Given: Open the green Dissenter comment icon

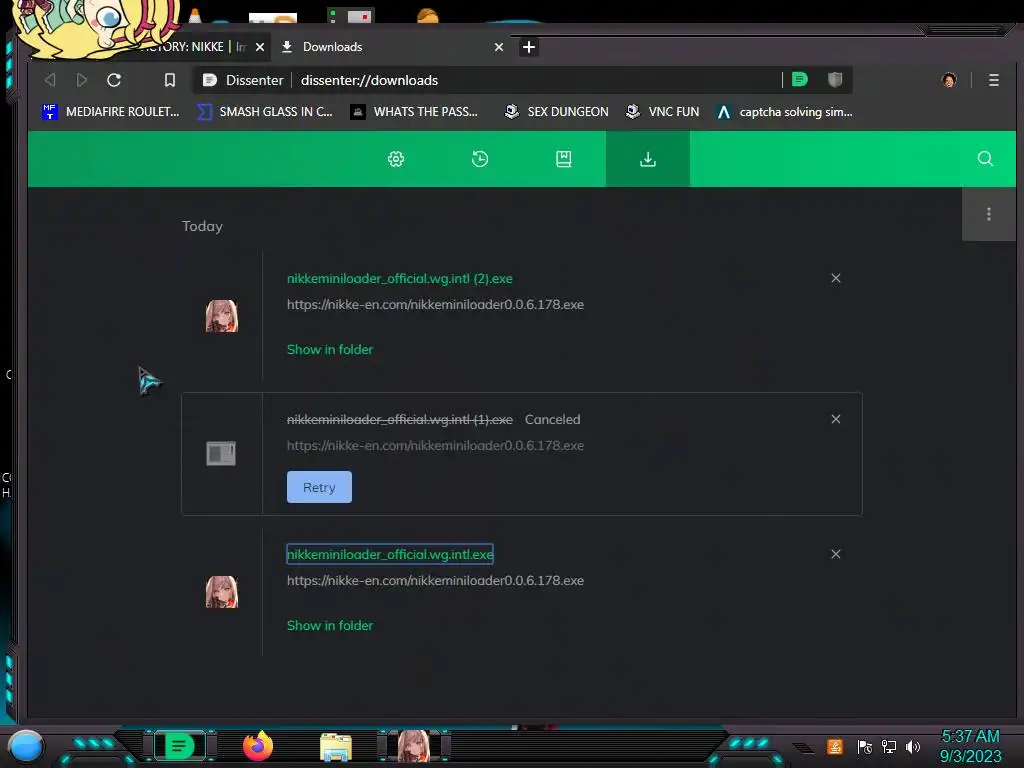Looking at the screenshot, I should (799, 80).
